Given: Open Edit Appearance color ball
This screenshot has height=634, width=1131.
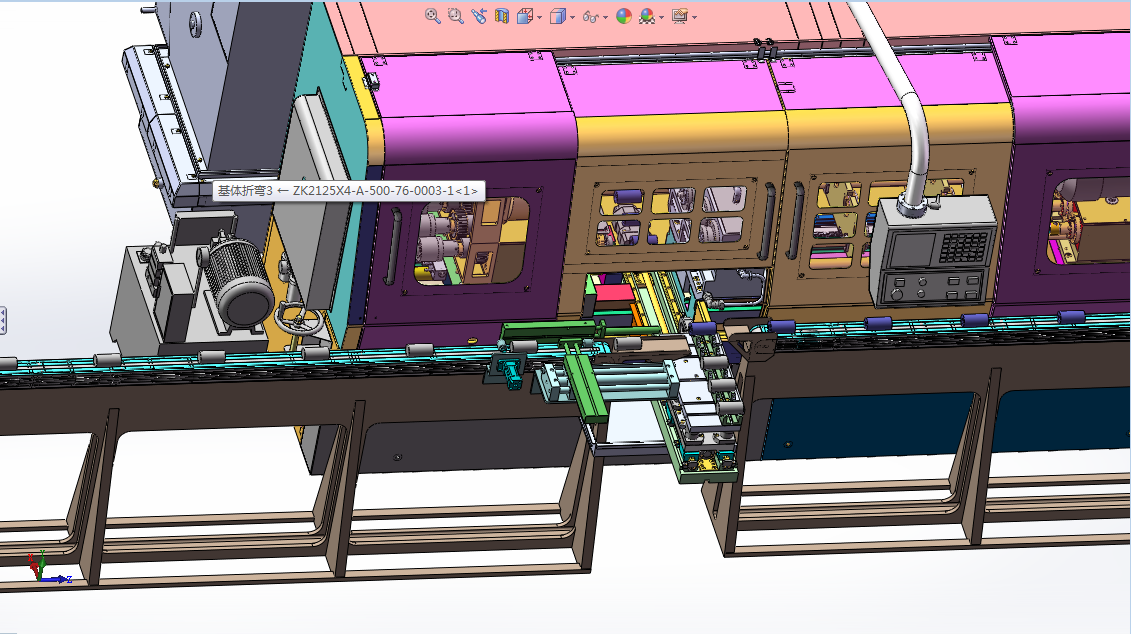Looking at the screenshot, I should coord(623,16).
